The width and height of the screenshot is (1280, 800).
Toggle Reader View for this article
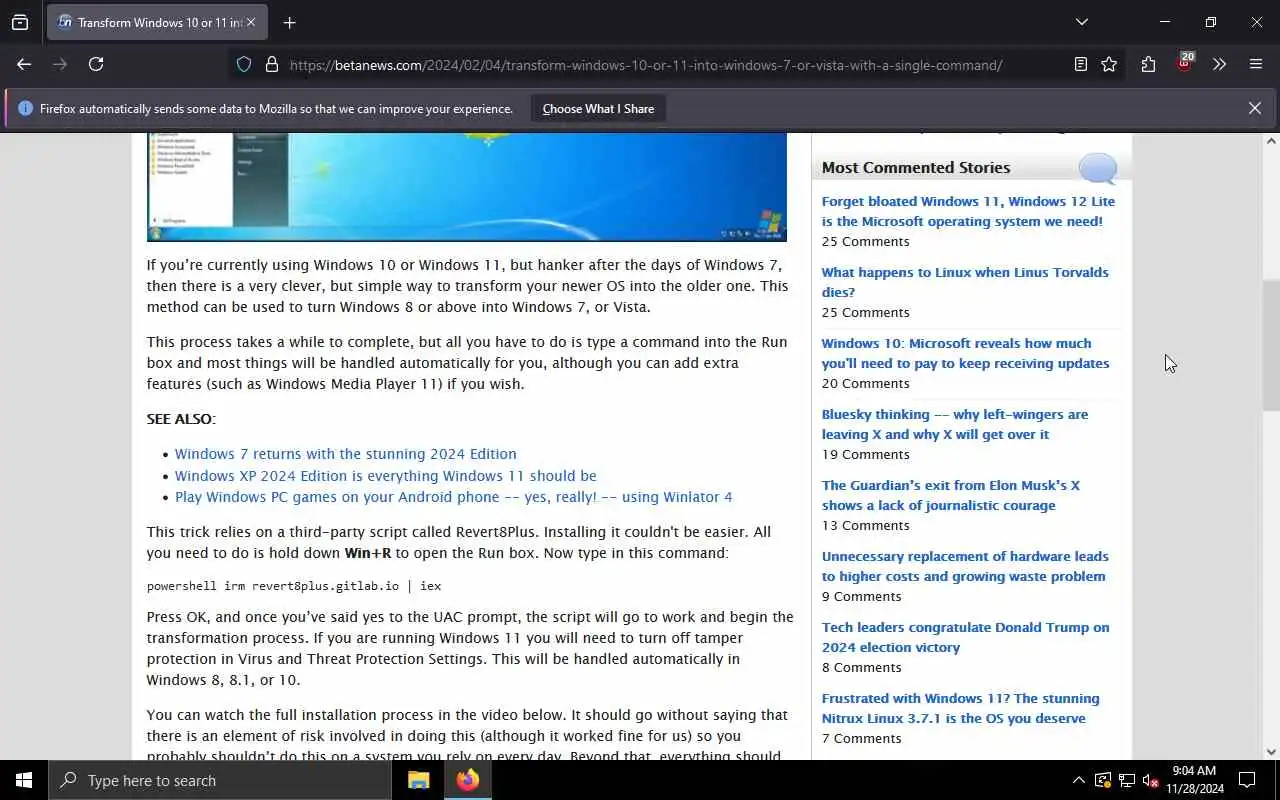[1080, 64]
